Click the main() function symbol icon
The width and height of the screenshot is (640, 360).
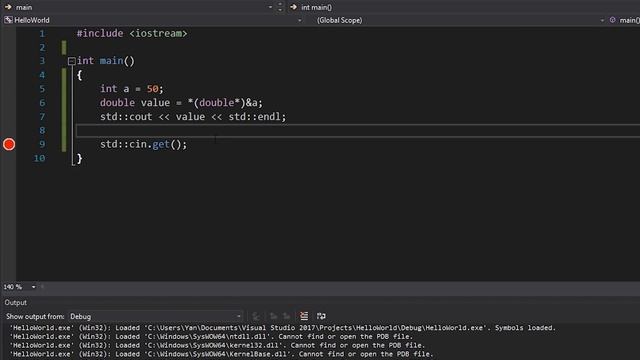click(613, 20)
